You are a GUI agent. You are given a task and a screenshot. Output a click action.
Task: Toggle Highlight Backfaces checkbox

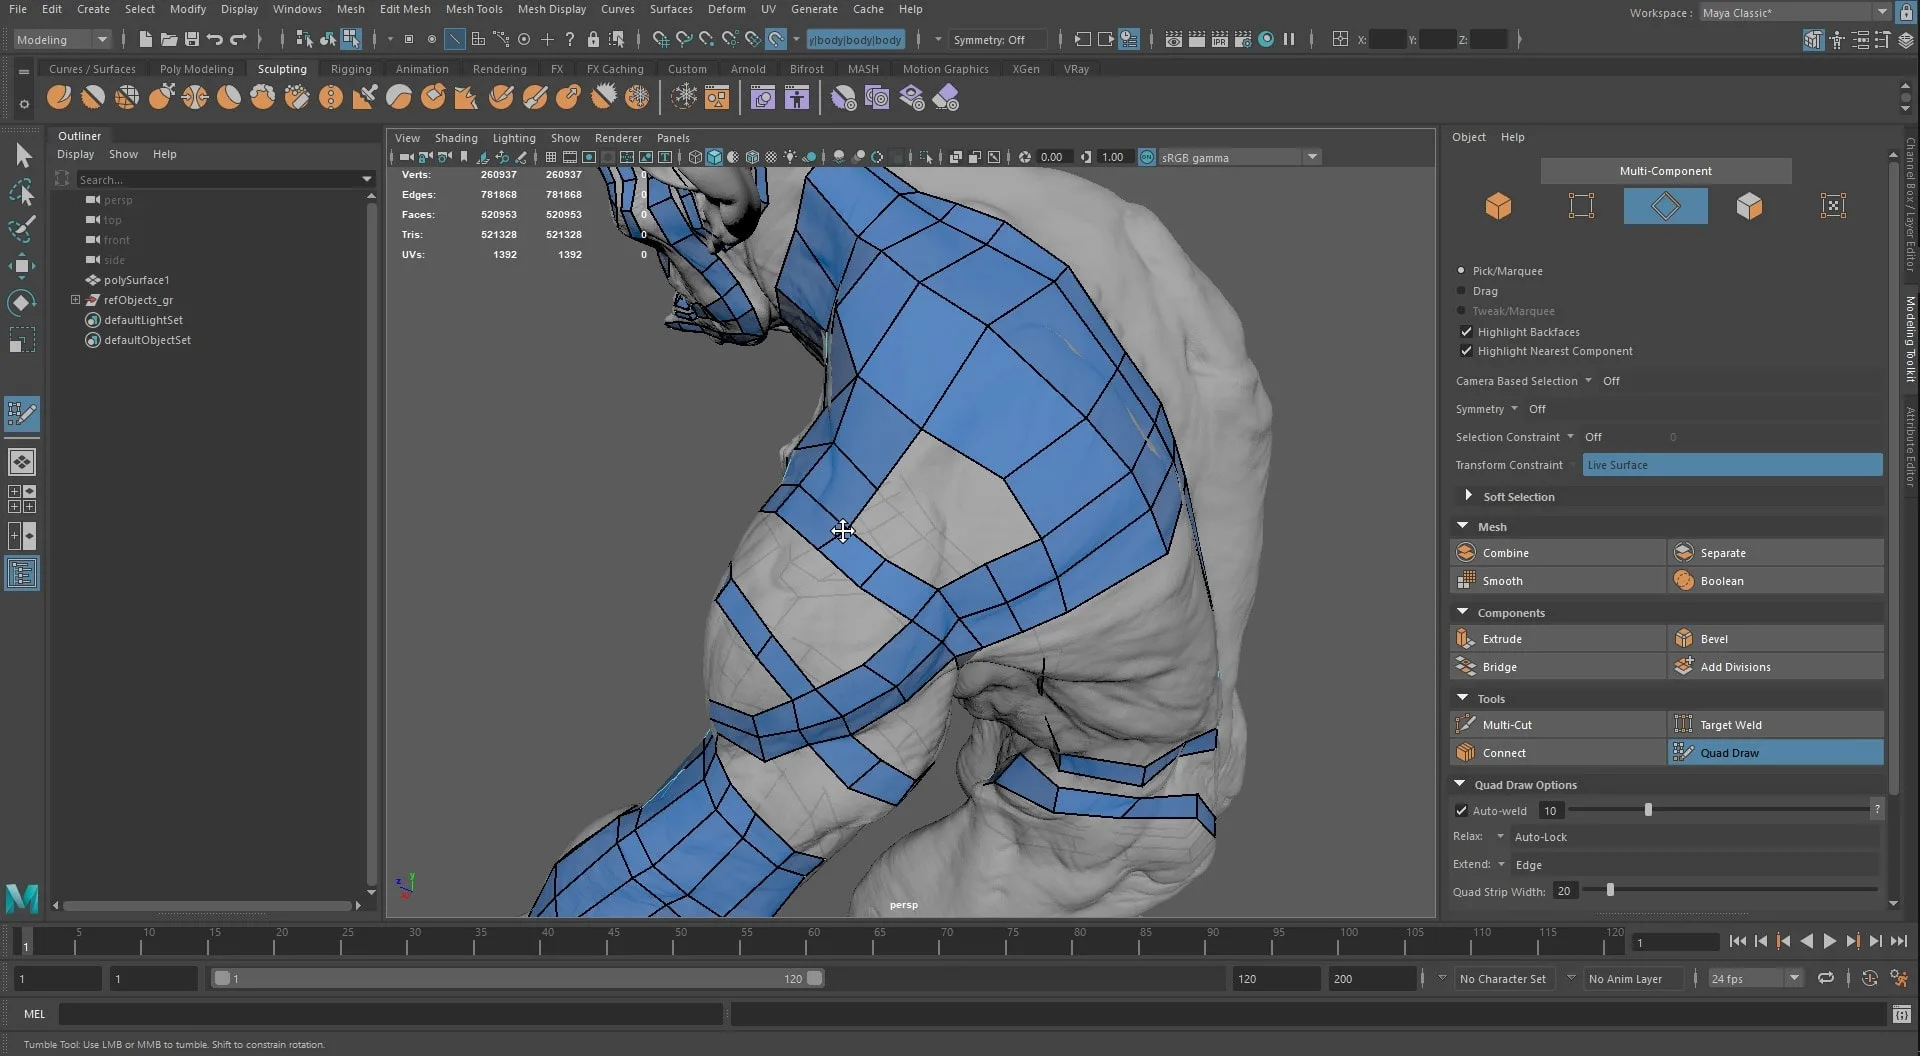click(1466, 332)
